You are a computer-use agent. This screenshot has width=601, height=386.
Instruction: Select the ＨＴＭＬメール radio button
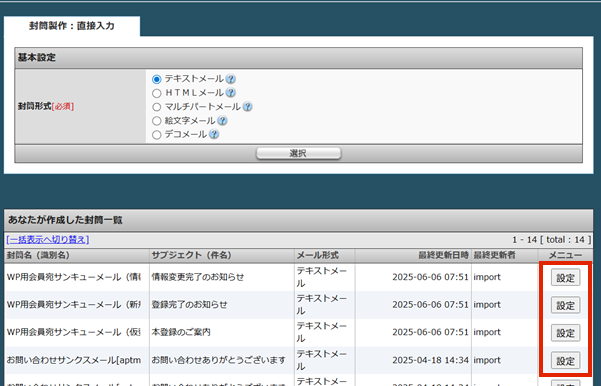click(156, 93)
